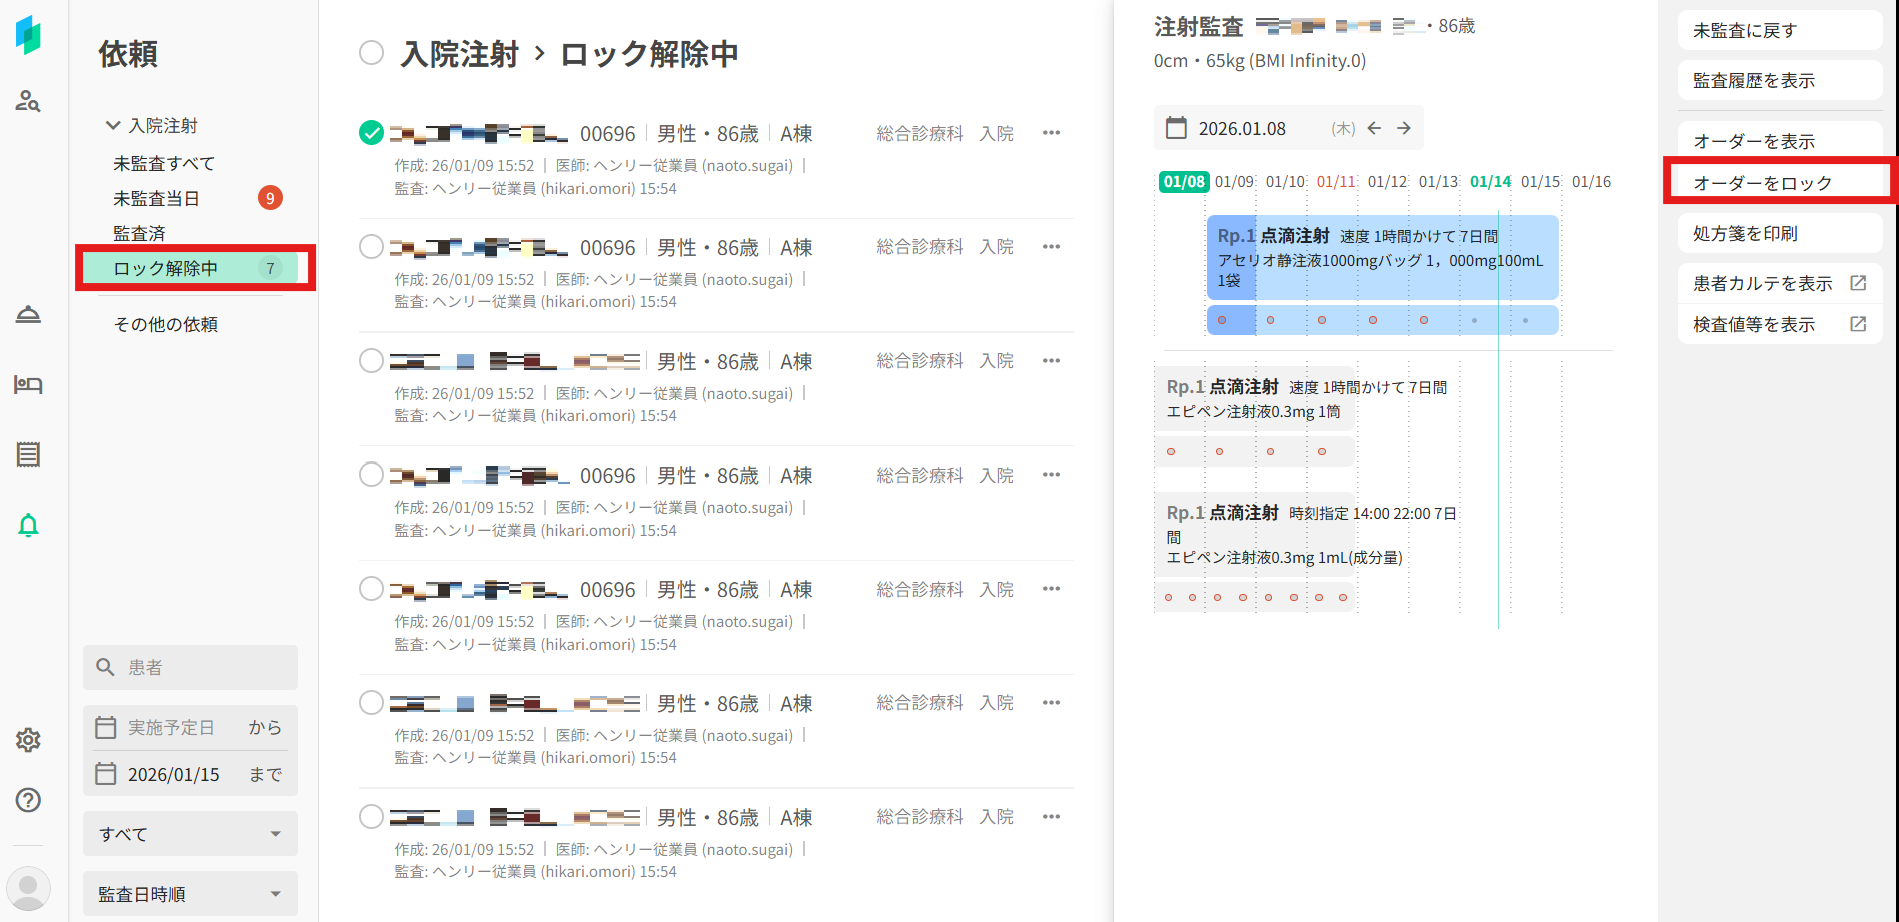
Task: Open the 監査日時順 sort dropdown
Action: click(x=190, y=894)
